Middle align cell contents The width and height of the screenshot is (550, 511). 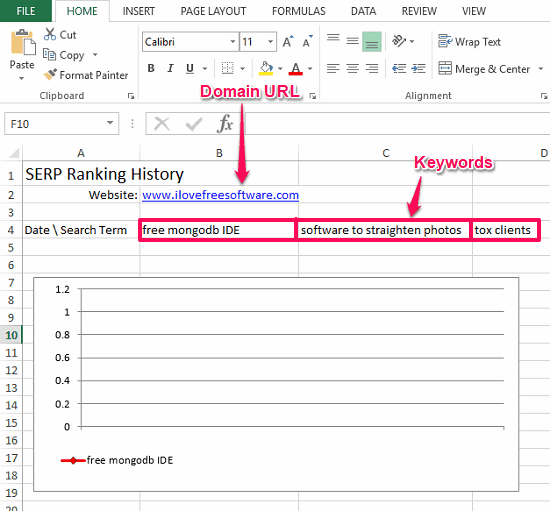pyautogui.click(x=352, y=41)
